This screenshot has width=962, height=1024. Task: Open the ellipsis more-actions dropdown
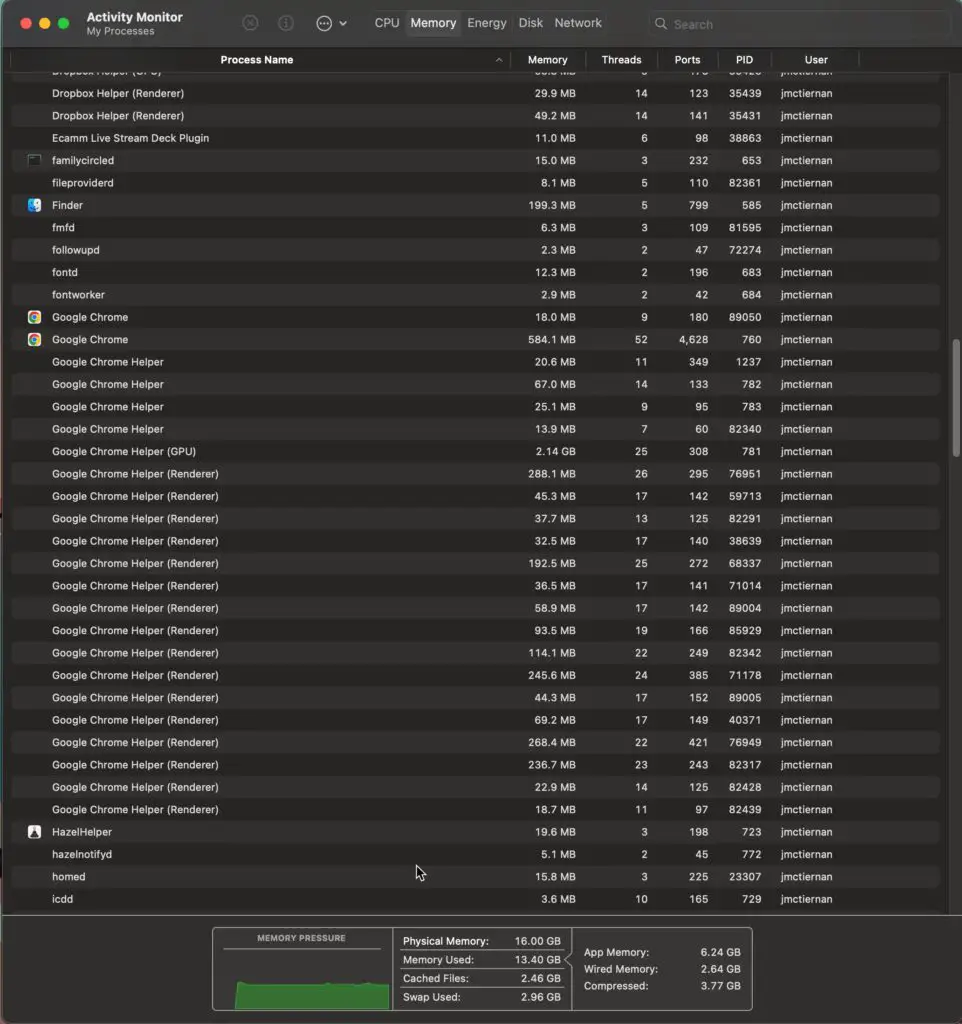331,24
